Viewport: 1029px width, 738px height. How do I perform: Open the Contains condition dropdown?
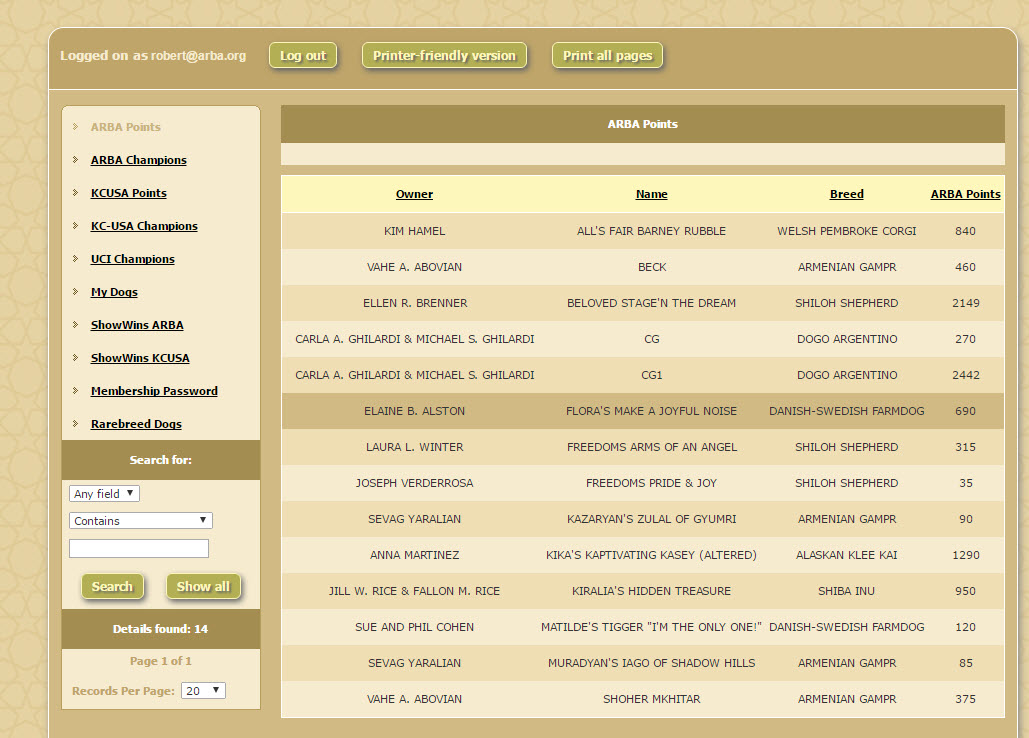(x=141, y=521)
